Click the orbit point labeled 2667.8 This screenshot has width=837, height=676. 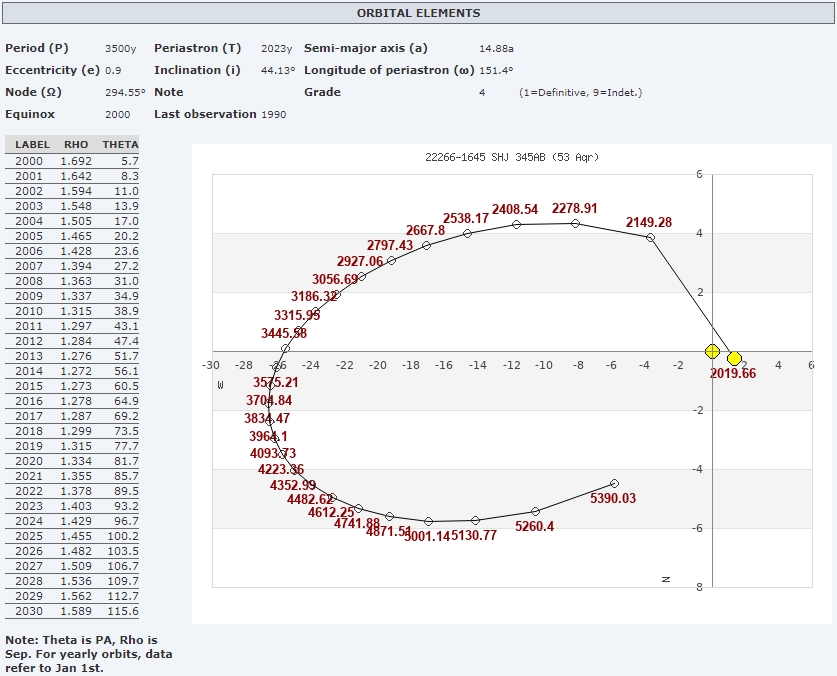click(x=426, y=245)
